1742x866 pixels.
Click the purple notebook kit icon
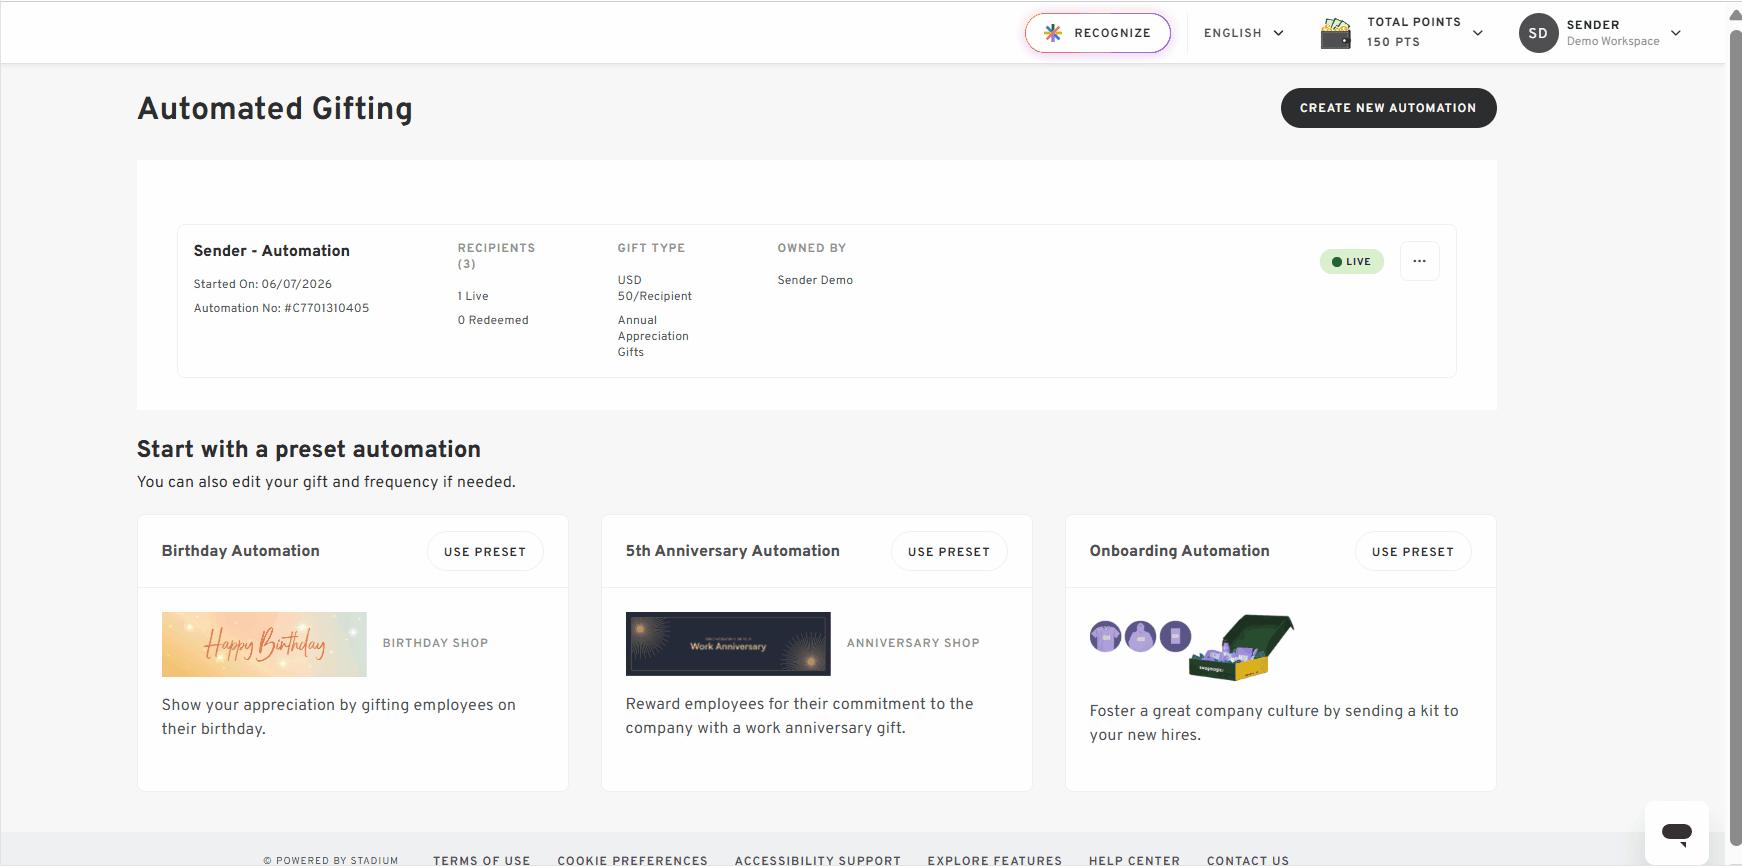(x=1175, y=636)
